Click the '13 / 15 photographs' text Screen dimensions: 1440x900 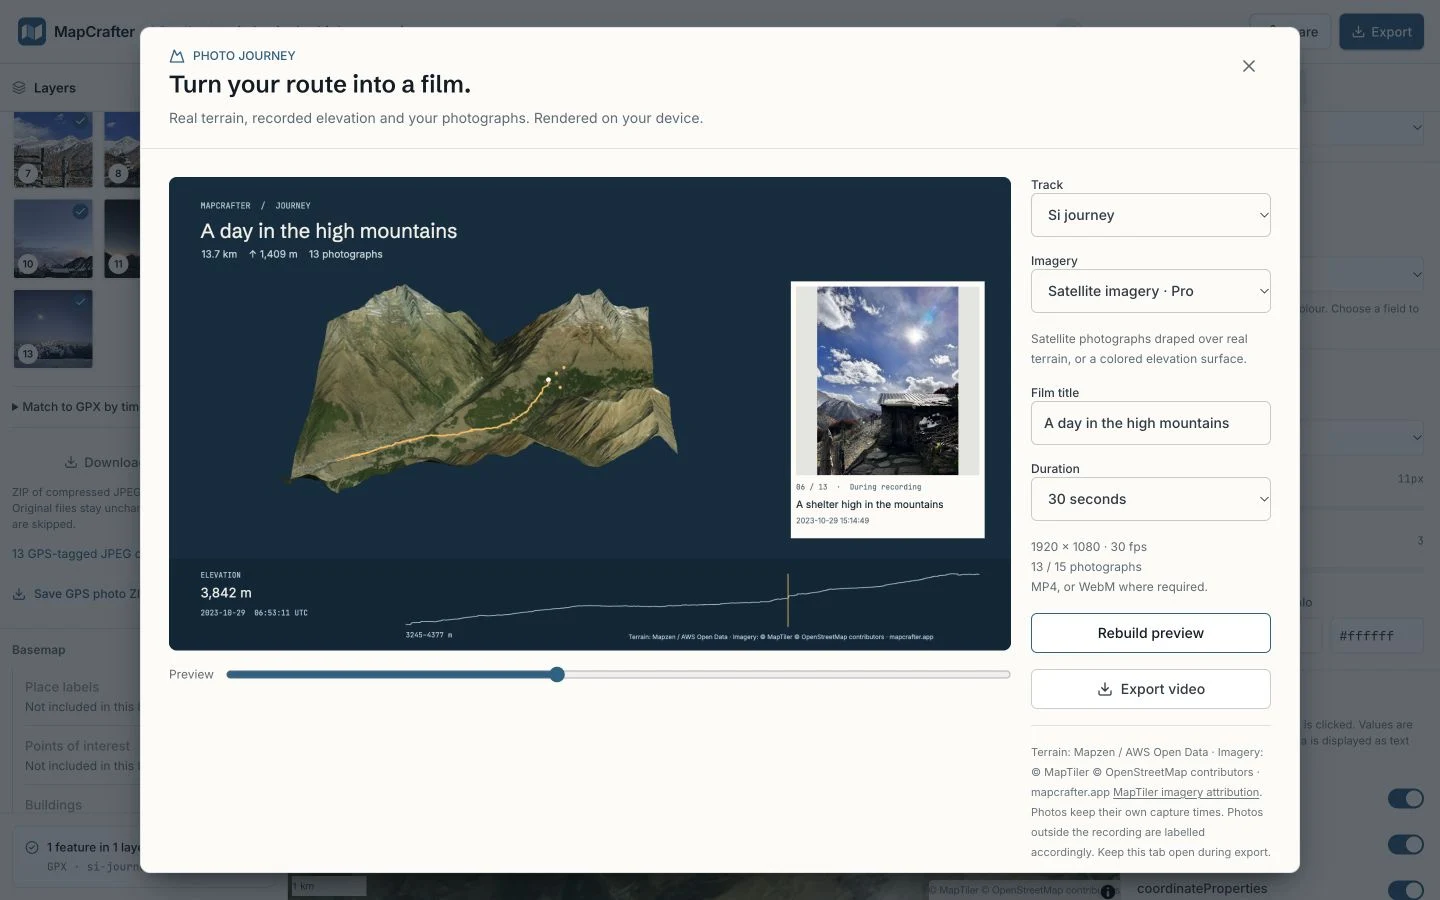[1086, 567]
